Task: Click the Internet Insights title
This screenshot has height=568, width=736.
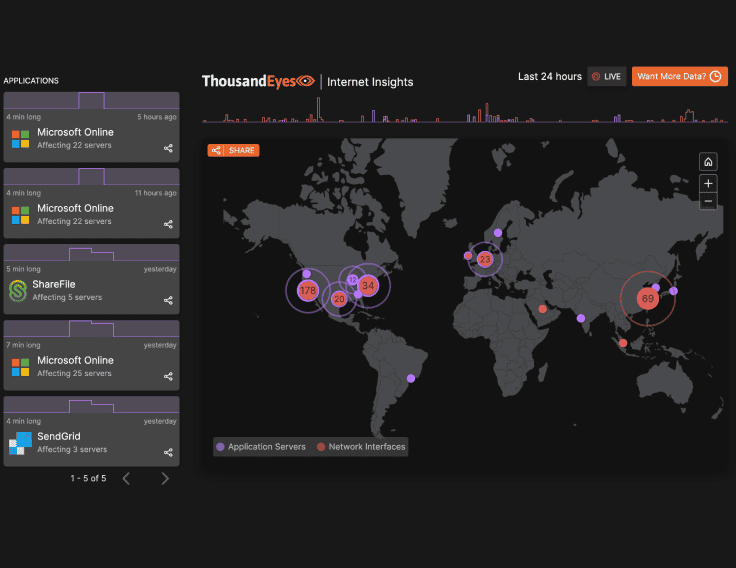Action: (x=370, y=82)
